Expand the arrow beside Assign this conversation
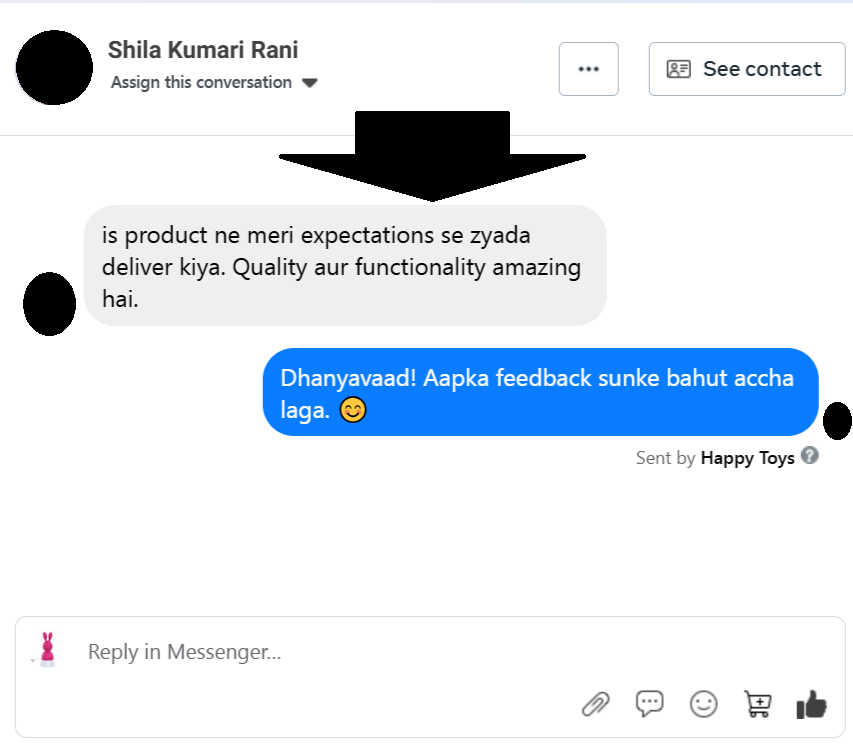Image resolution: width=853 pixels, height=750 pixels. pyautogui.click(x=310, y=83)
